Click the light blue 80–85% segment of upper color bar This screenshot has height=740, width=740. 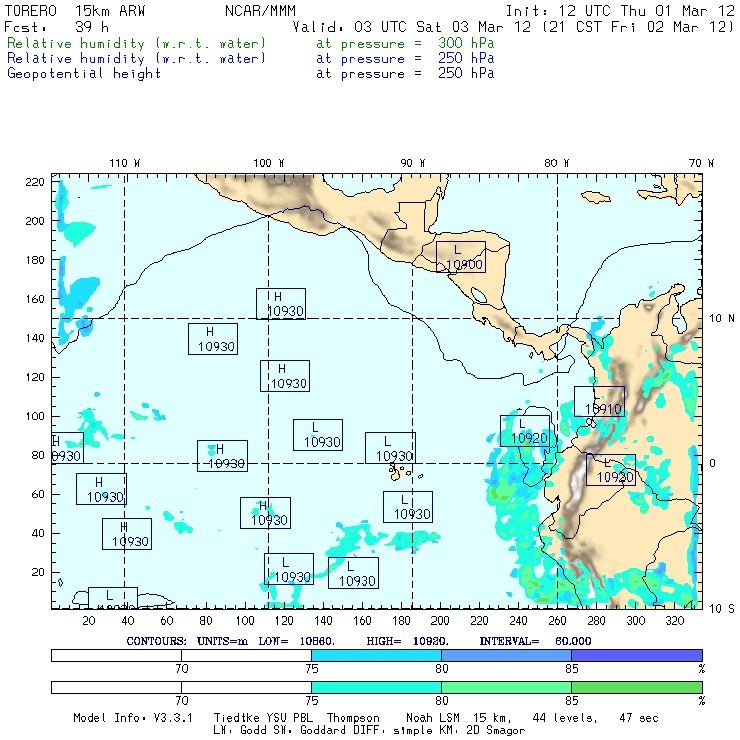(x=506, y=655)
